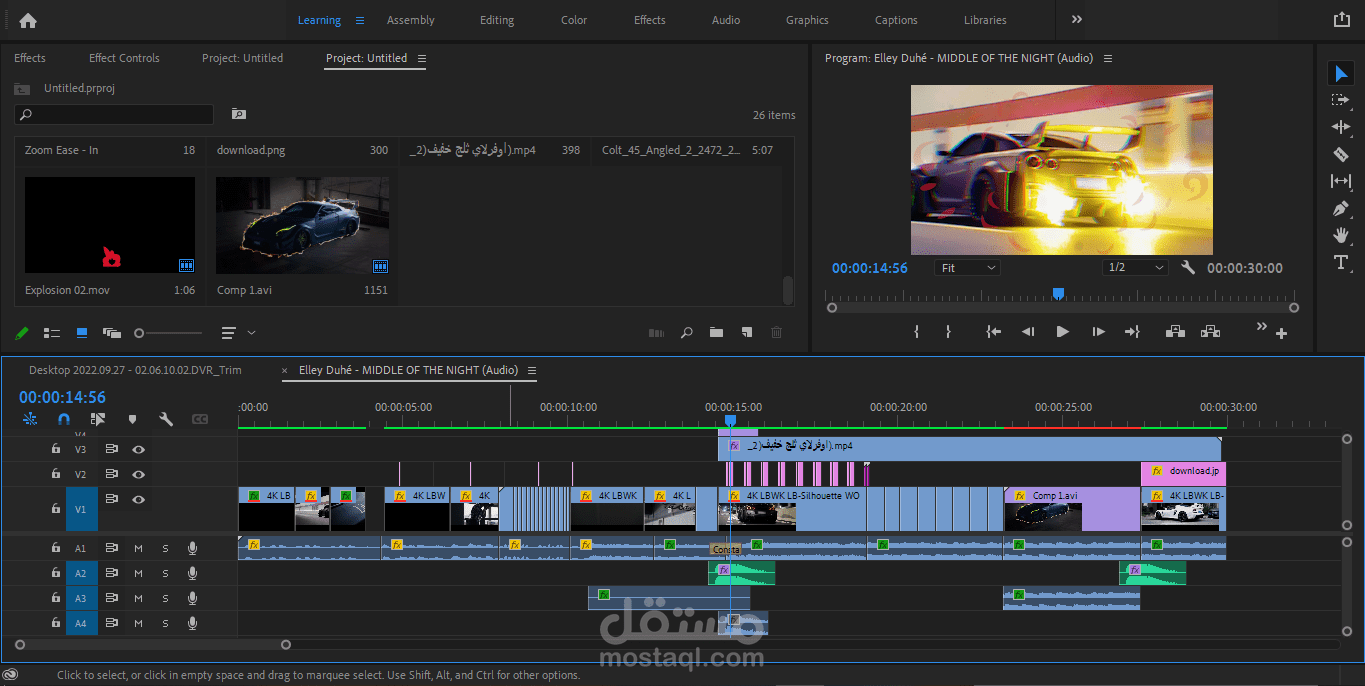
Task: Play the sequence in Program Monitor
Action: click(x=1063, y=332)
